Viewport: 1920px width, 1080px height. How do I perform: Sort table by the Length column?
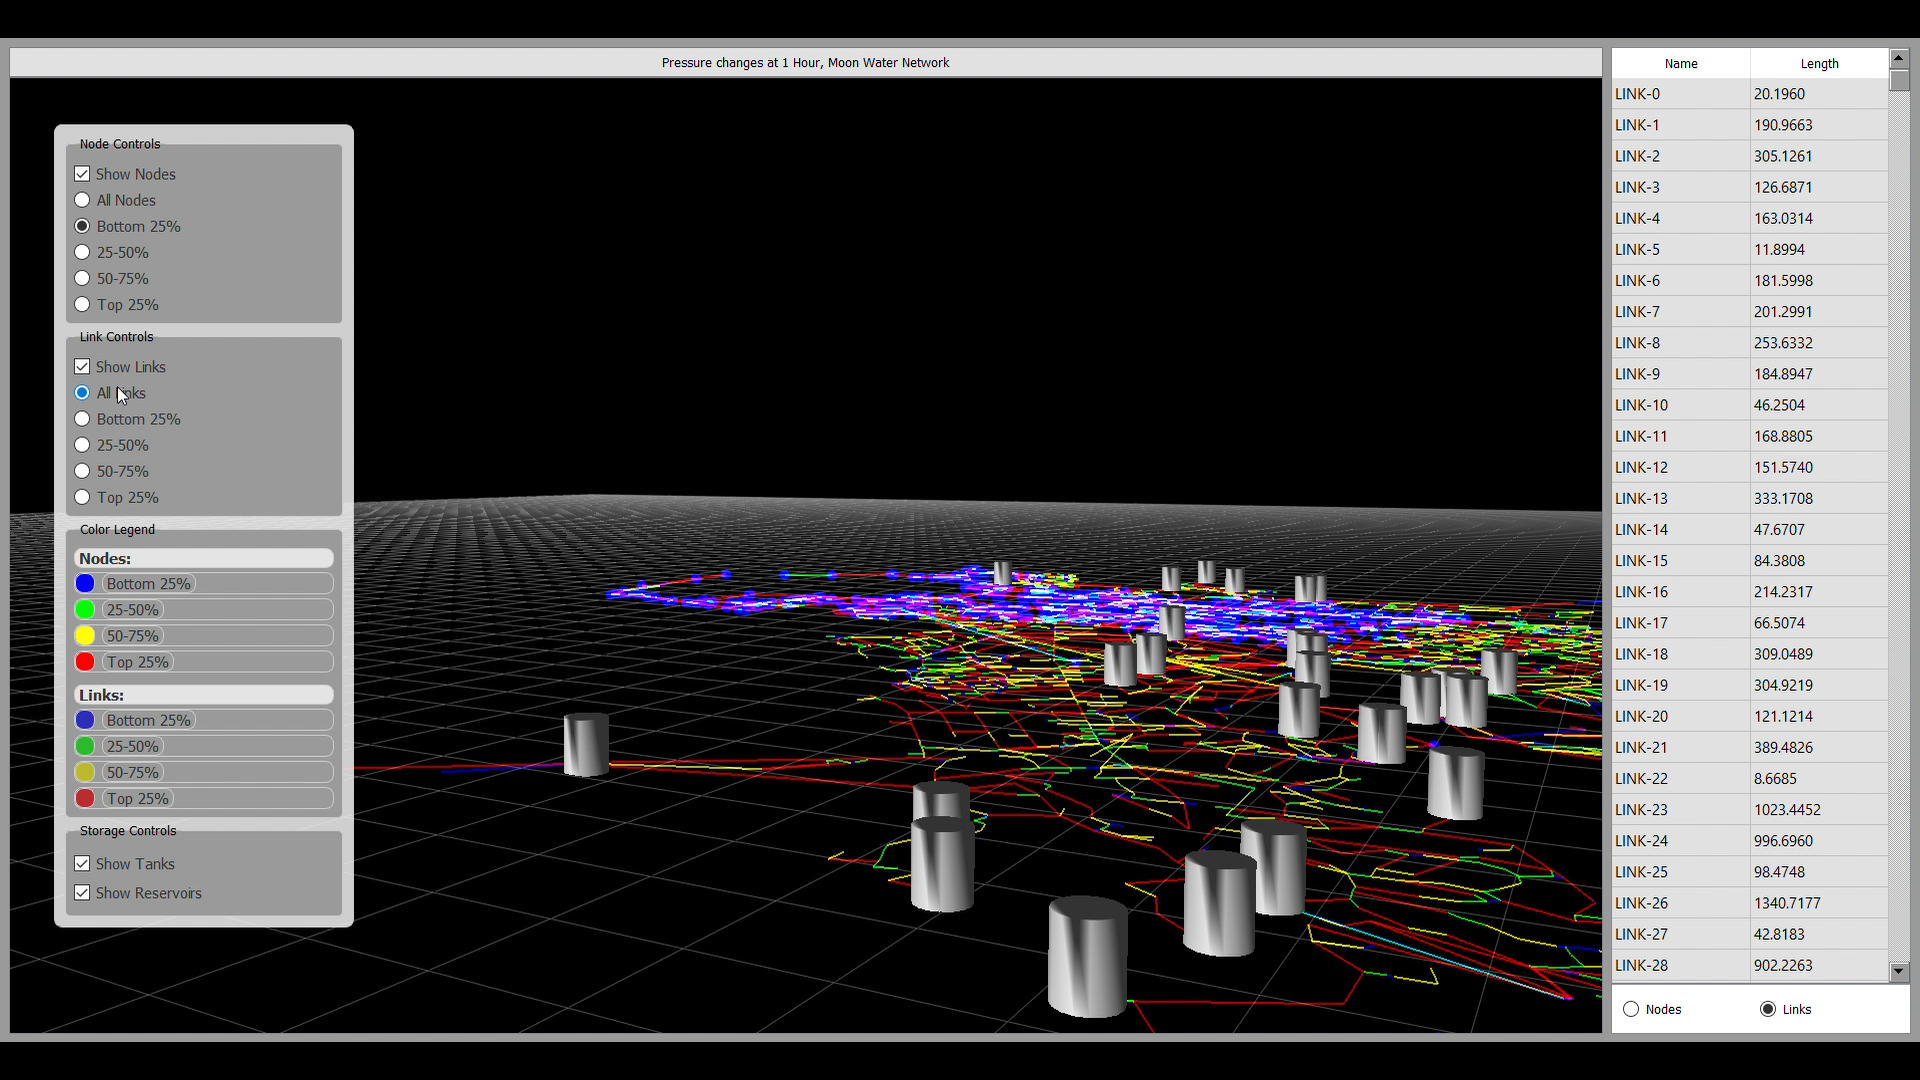(x=1818, y=63)
